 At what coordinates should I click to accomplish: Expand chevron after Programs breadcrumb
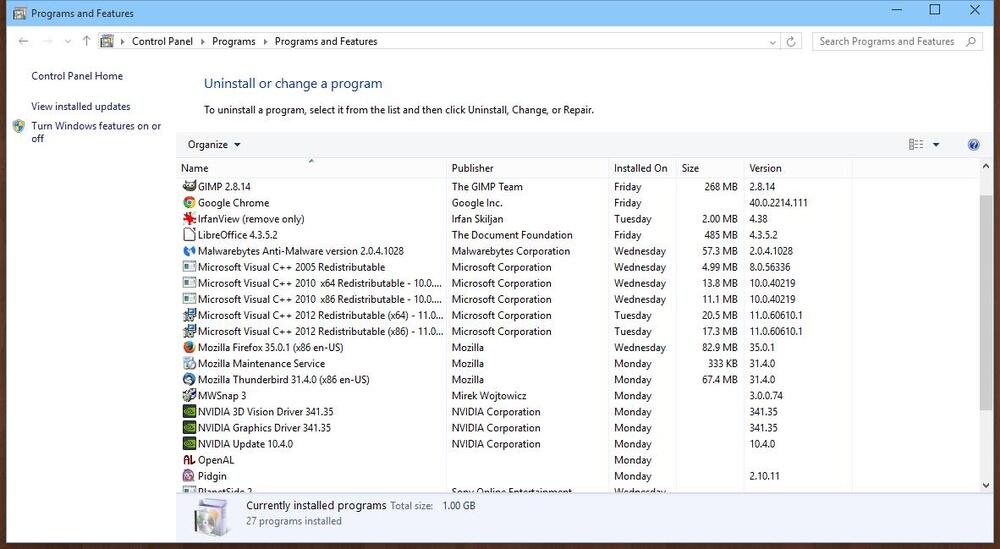[x=265, y=41]
